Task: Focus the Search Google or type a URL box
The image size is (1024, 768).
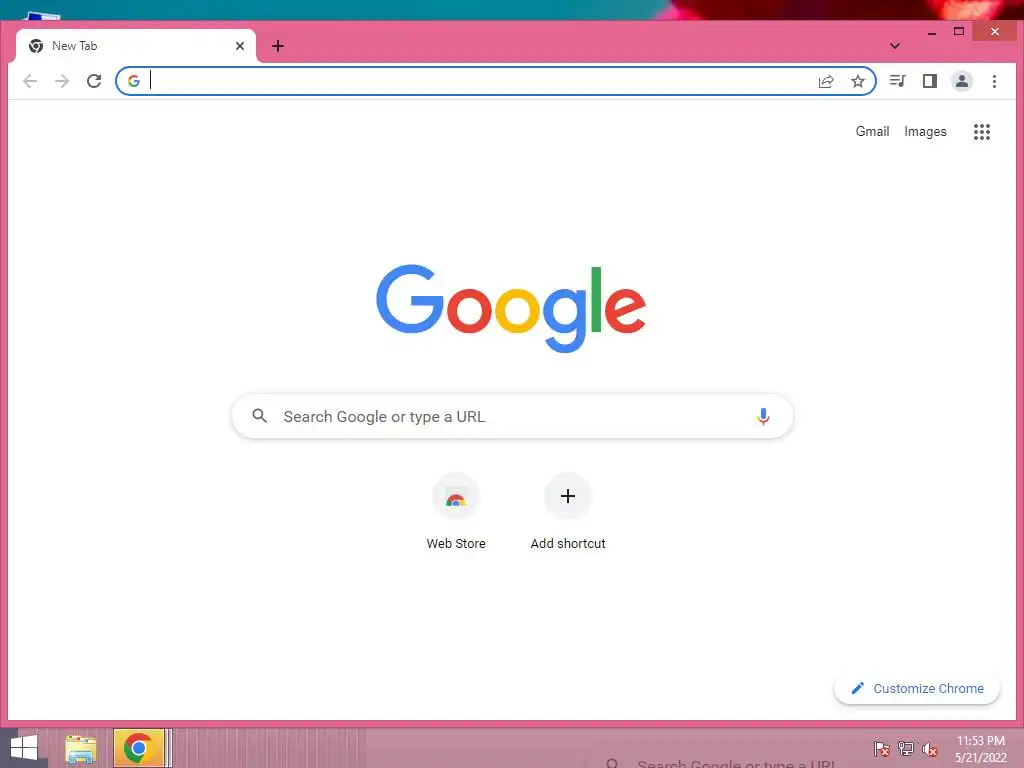Action: pos(513,416)
